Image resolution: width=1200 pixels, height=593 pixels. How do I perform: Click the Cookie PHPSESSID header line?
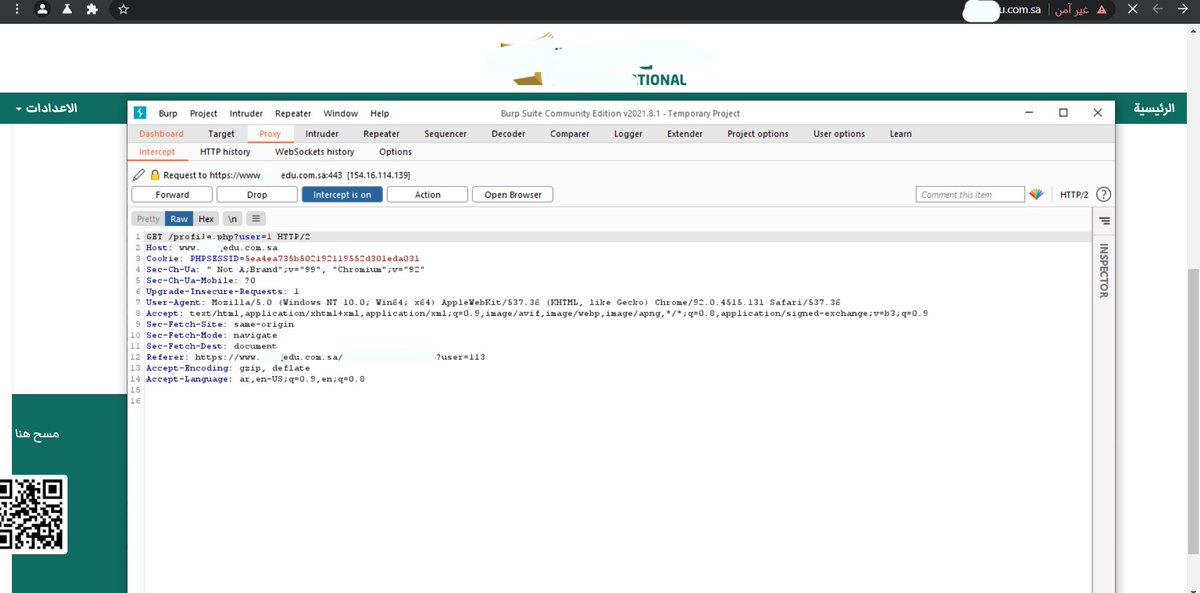282,258
